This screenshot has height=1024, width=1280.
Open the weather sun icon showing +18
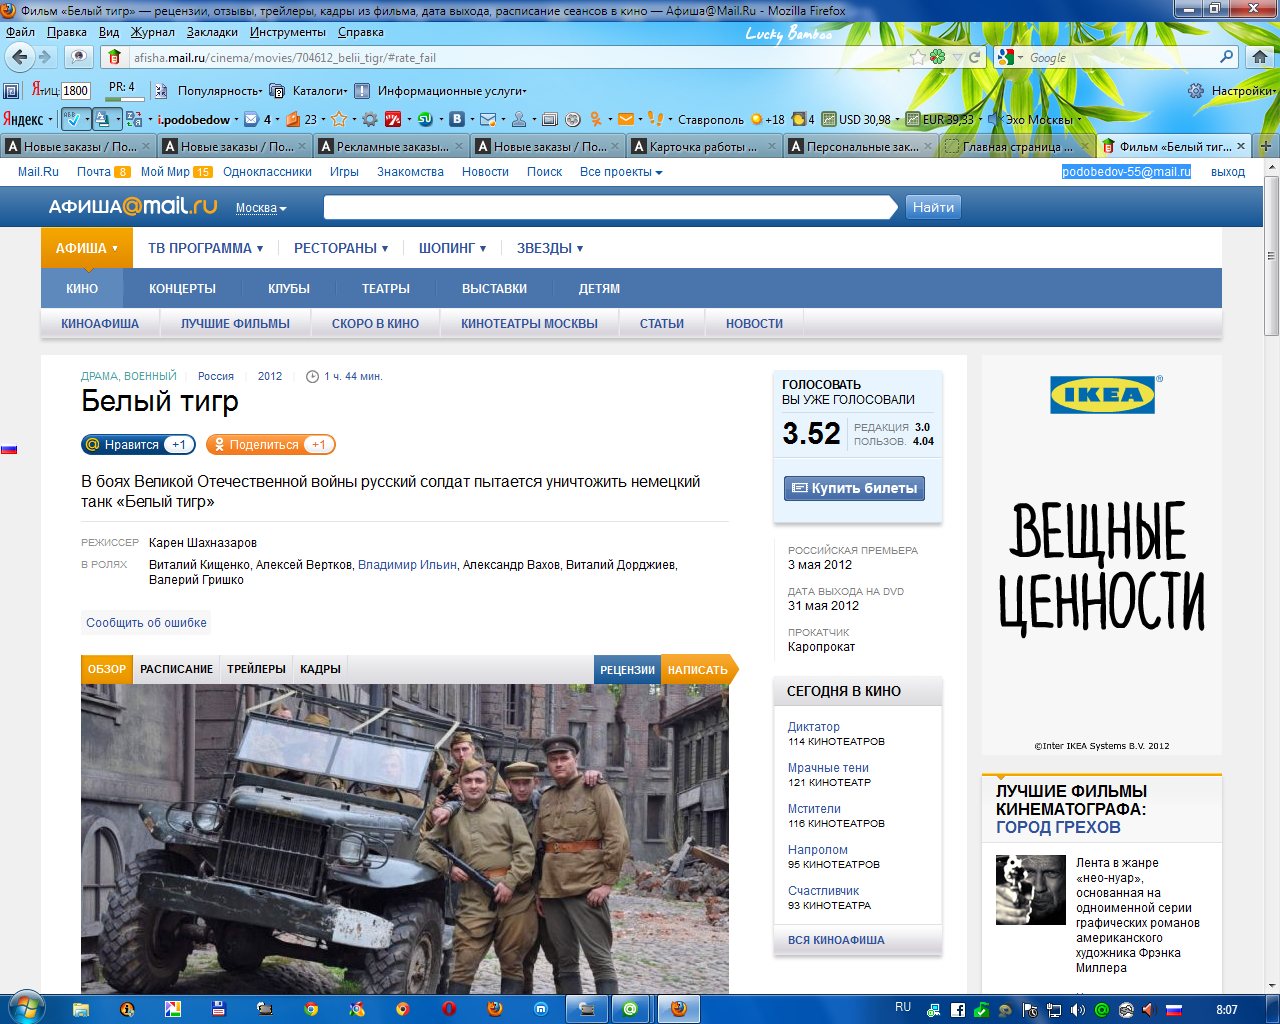click(756, 119)
